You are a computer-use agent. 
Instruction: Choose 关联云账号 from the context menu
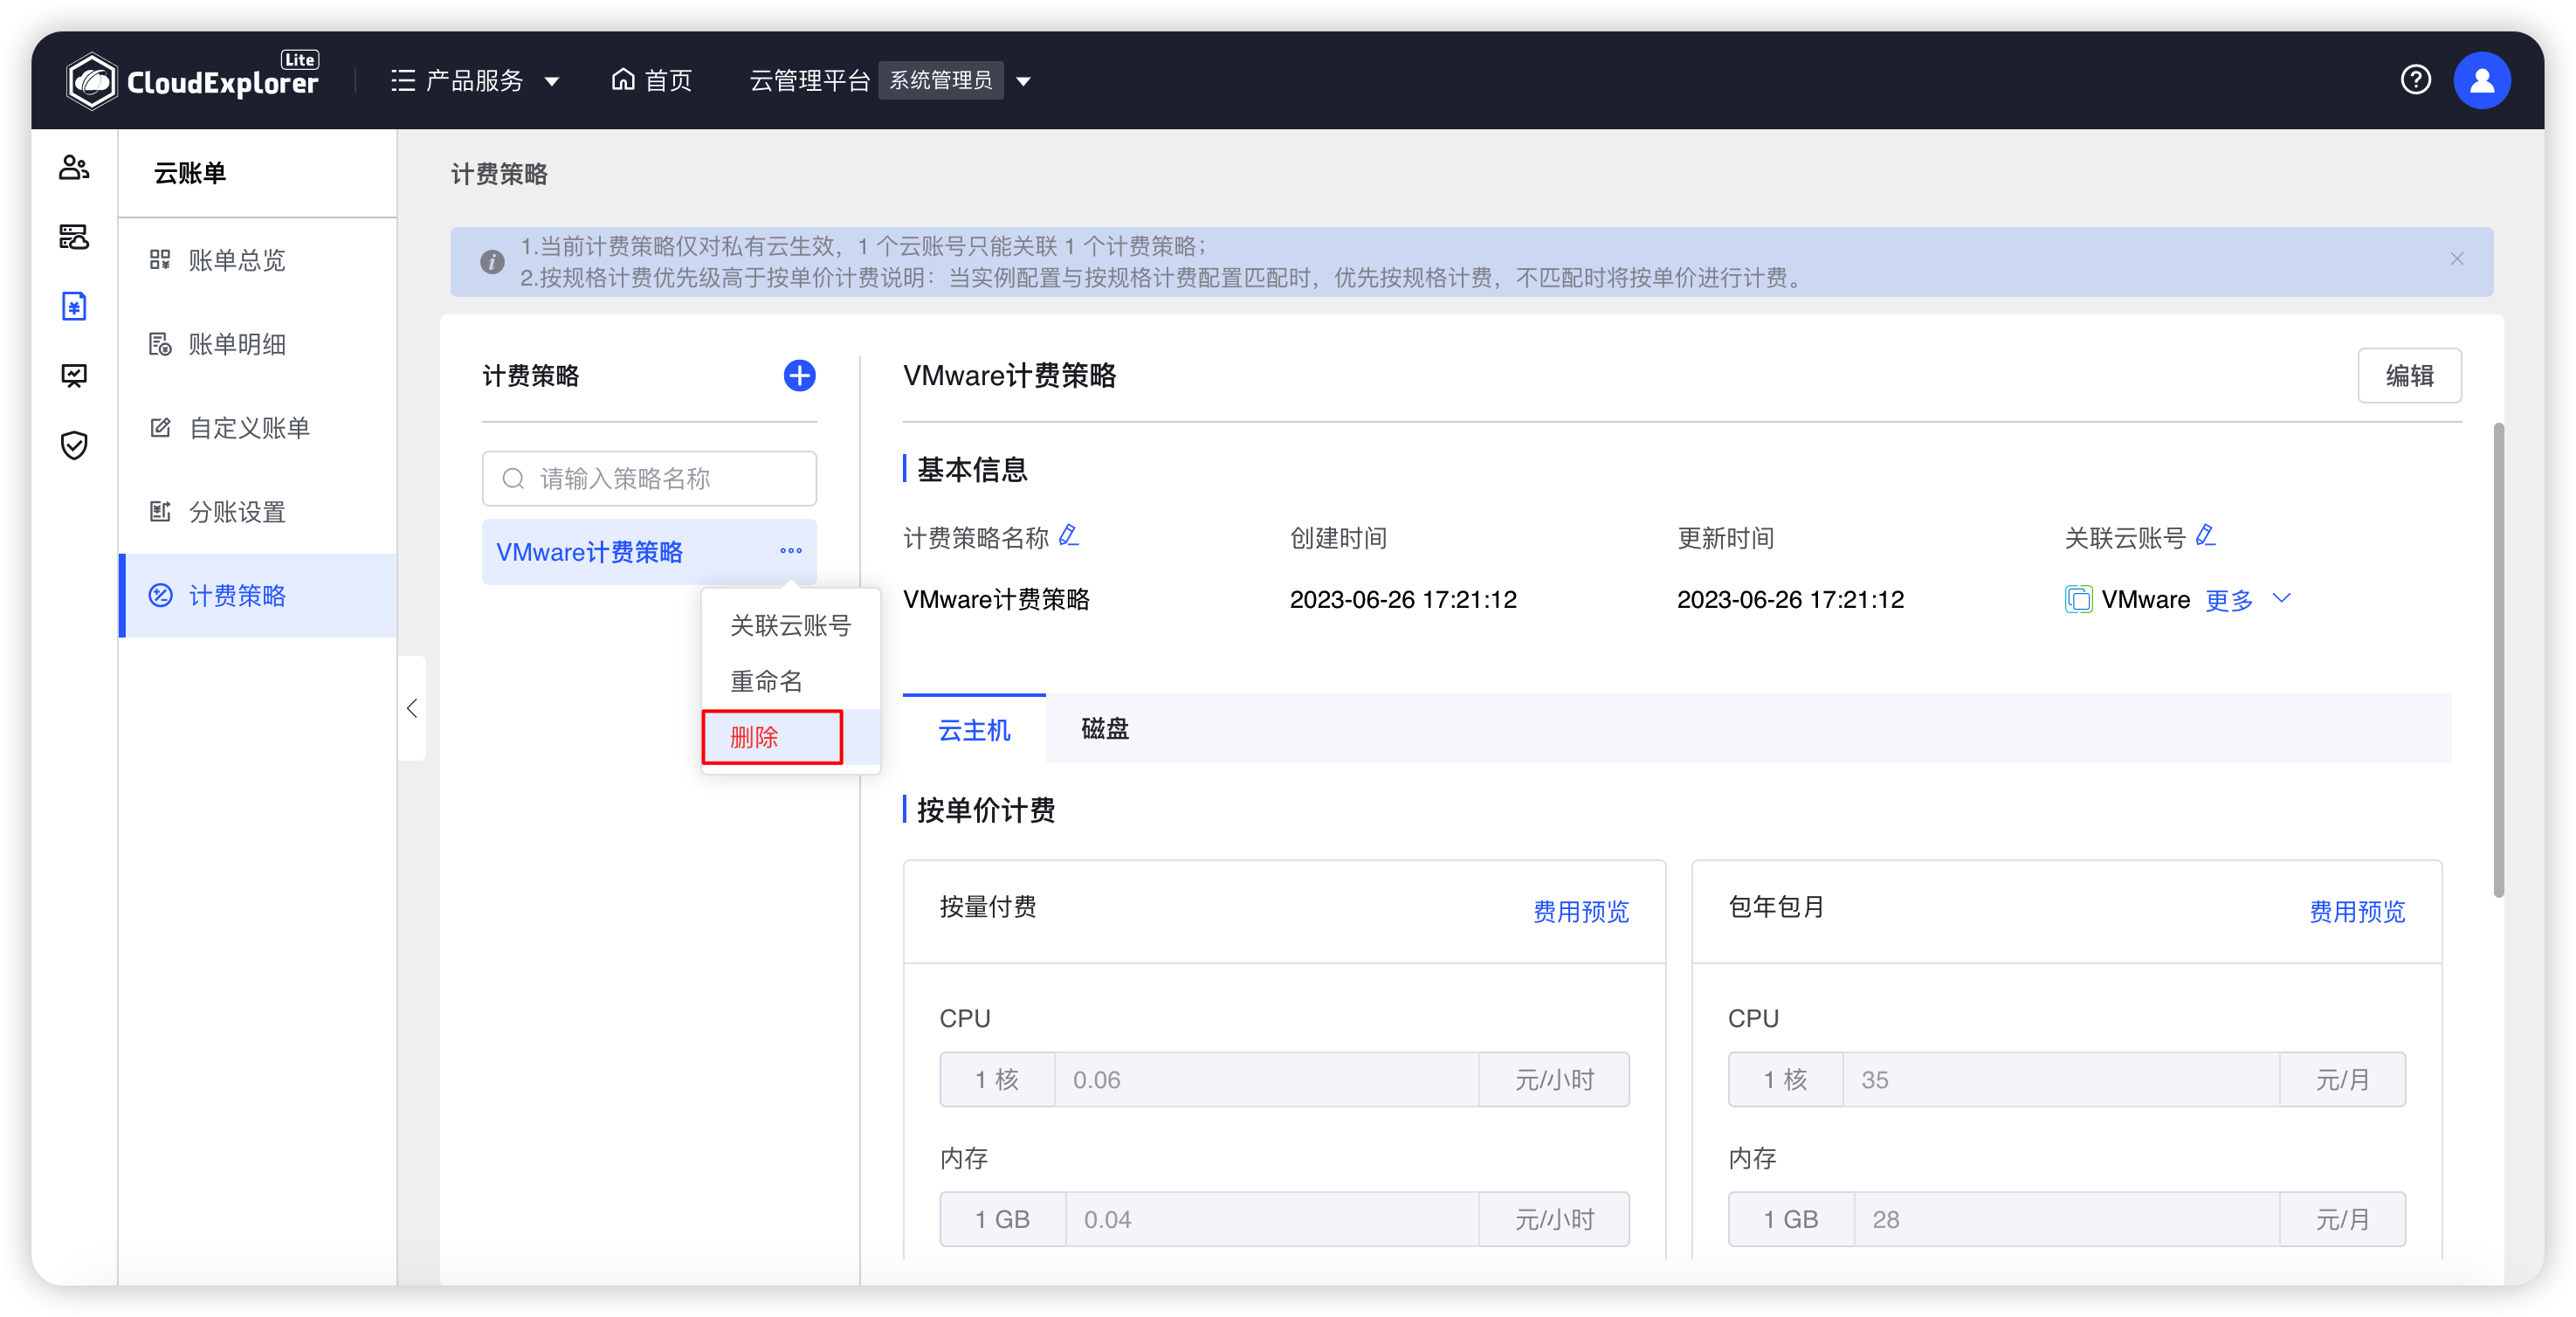click(790, 625)
